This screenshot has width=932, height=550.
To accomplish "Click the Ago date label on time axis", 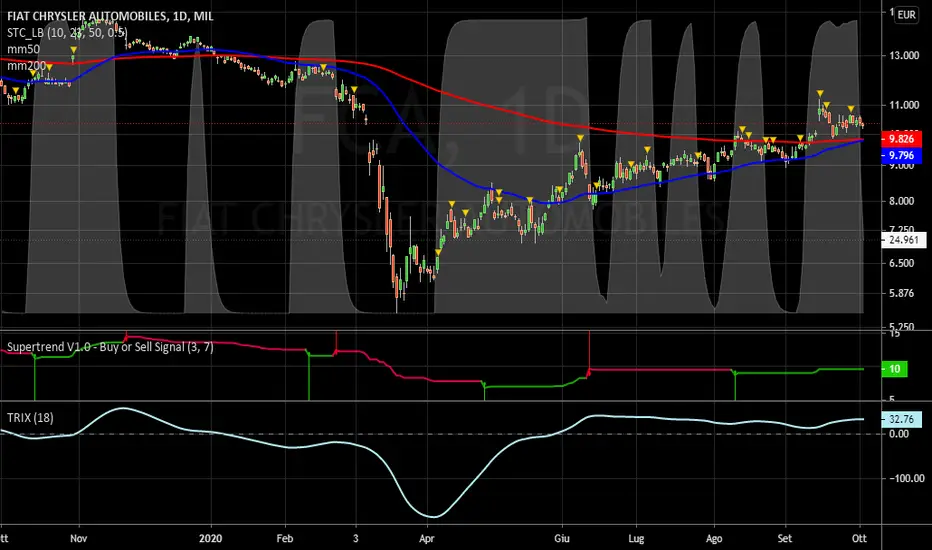I will (x=714, y=539).
